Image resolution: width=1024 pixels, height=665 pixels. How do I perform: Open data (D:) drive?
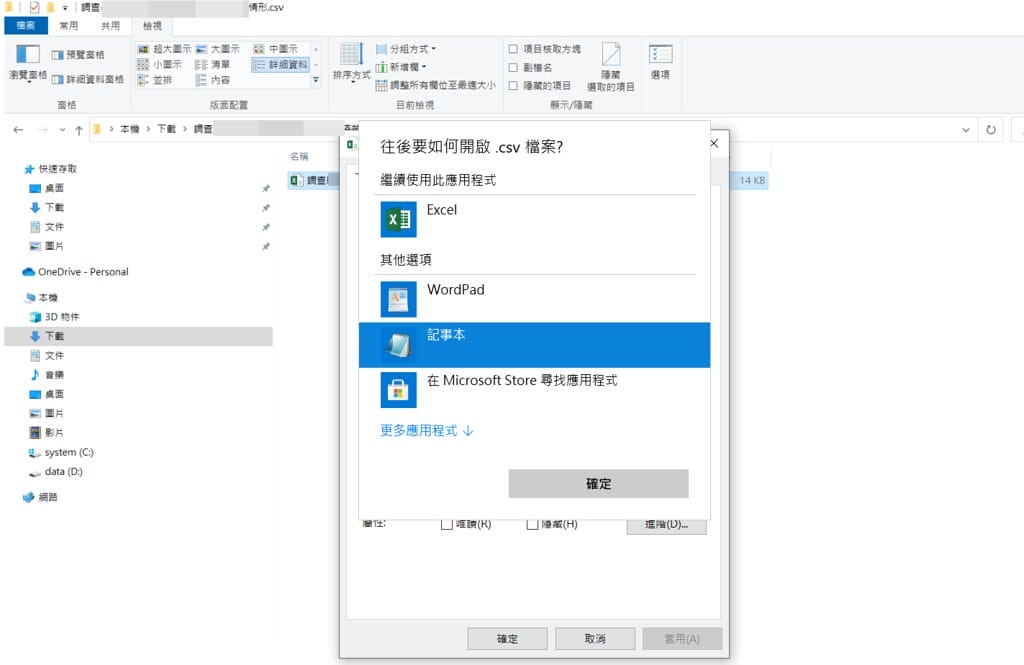[x=56, y=472]
